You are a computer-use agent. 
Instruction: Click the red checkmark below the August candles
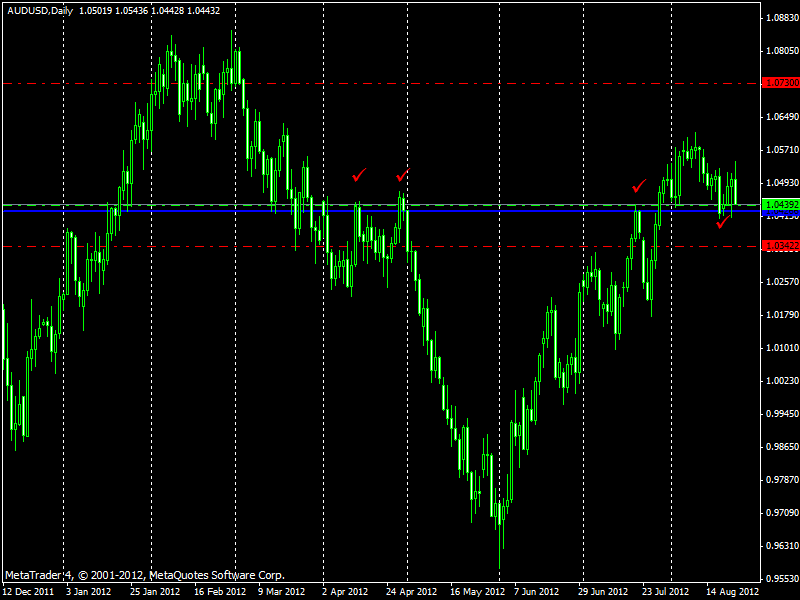click(x=722, y=223)
